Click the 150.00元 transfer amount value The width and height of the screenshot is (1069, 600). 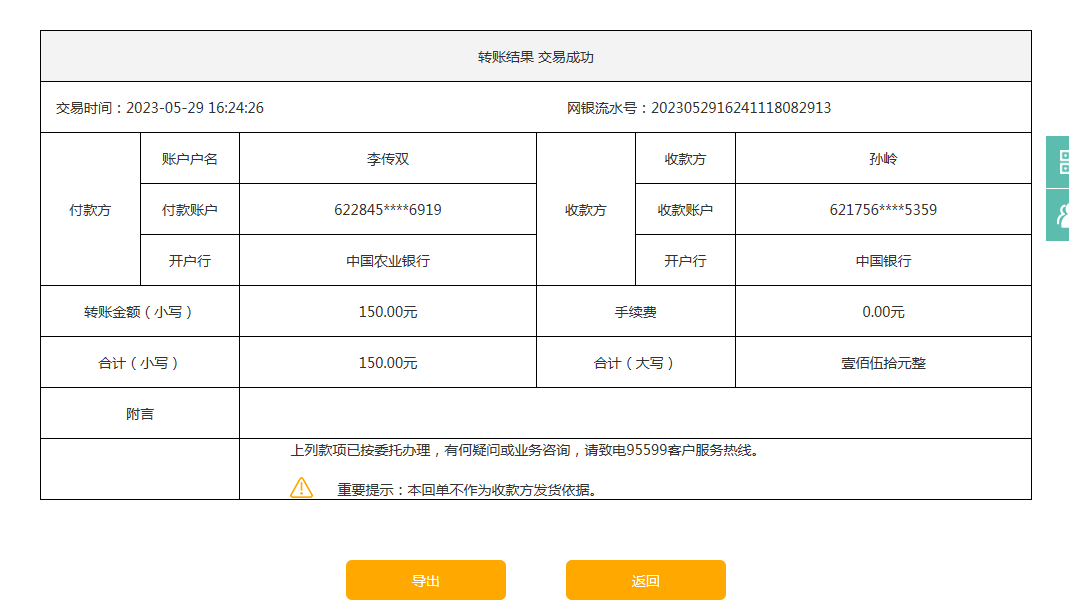coord(388,312)
